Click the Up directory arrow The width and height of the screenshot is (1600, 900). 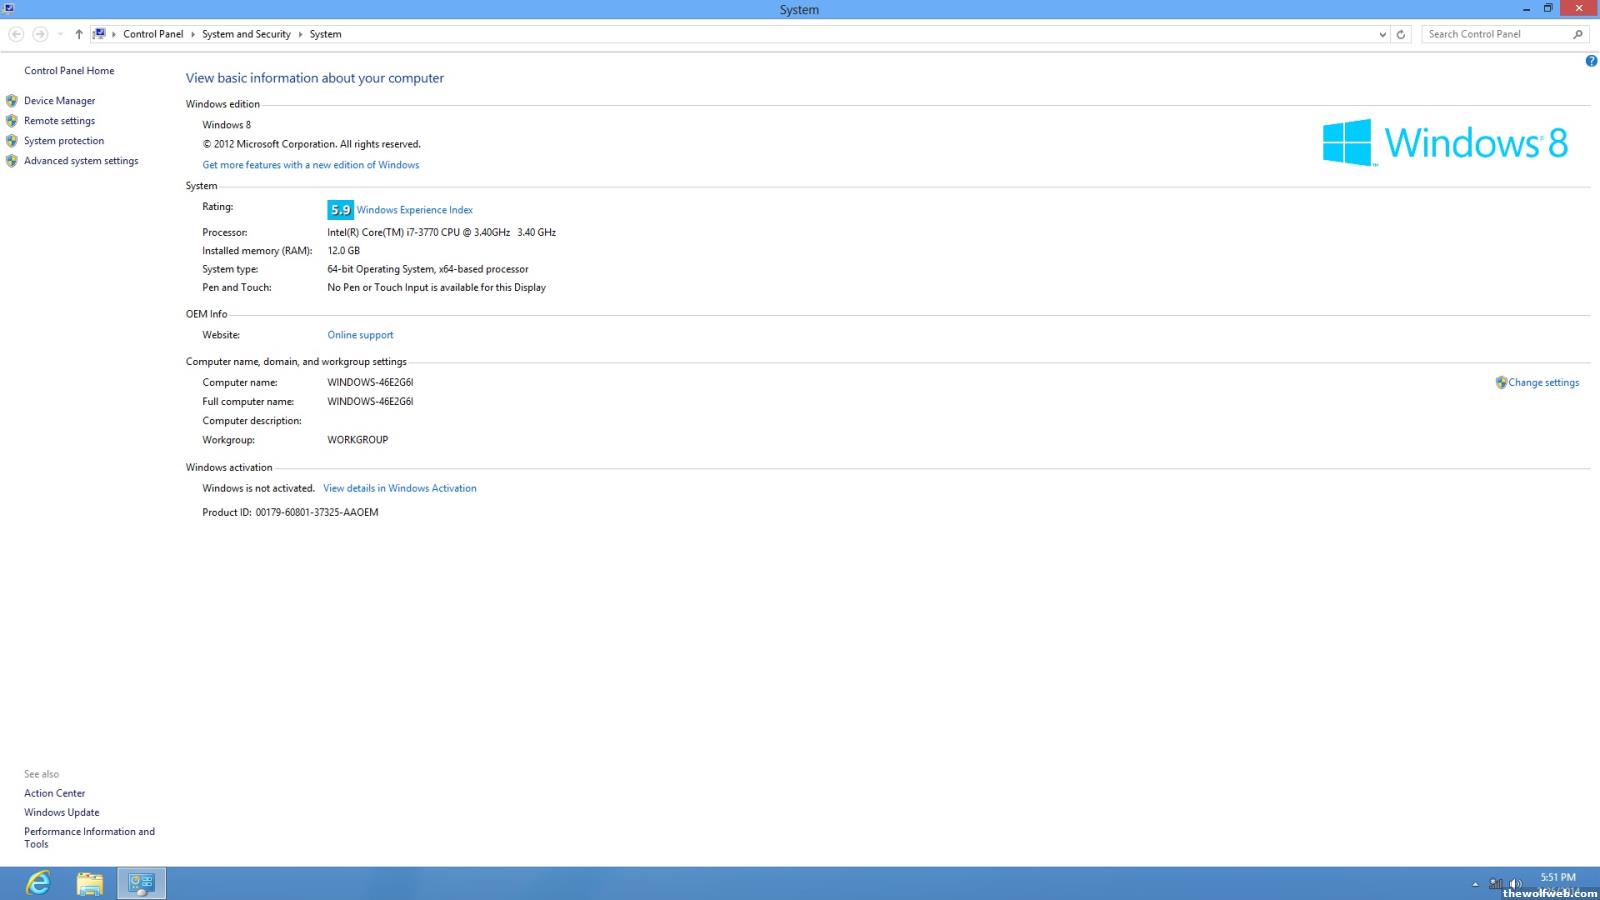click(x=79, y=34)
